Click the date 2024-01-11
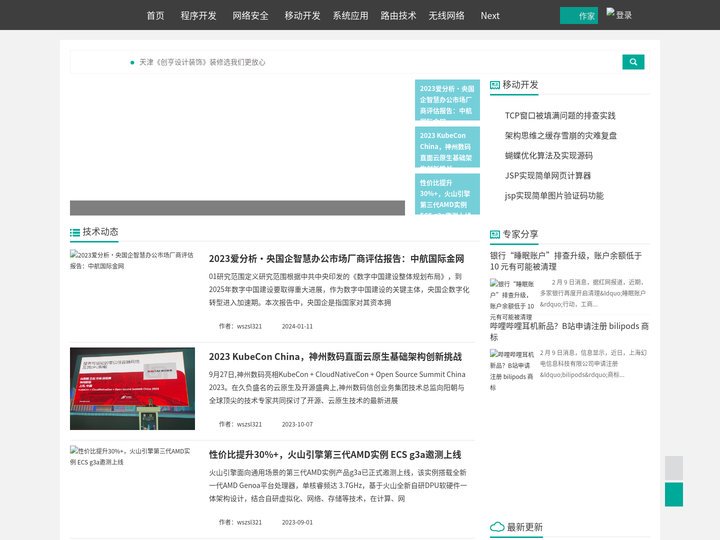Viewport: 720px width, 540px height. click(x=297, y=326)
